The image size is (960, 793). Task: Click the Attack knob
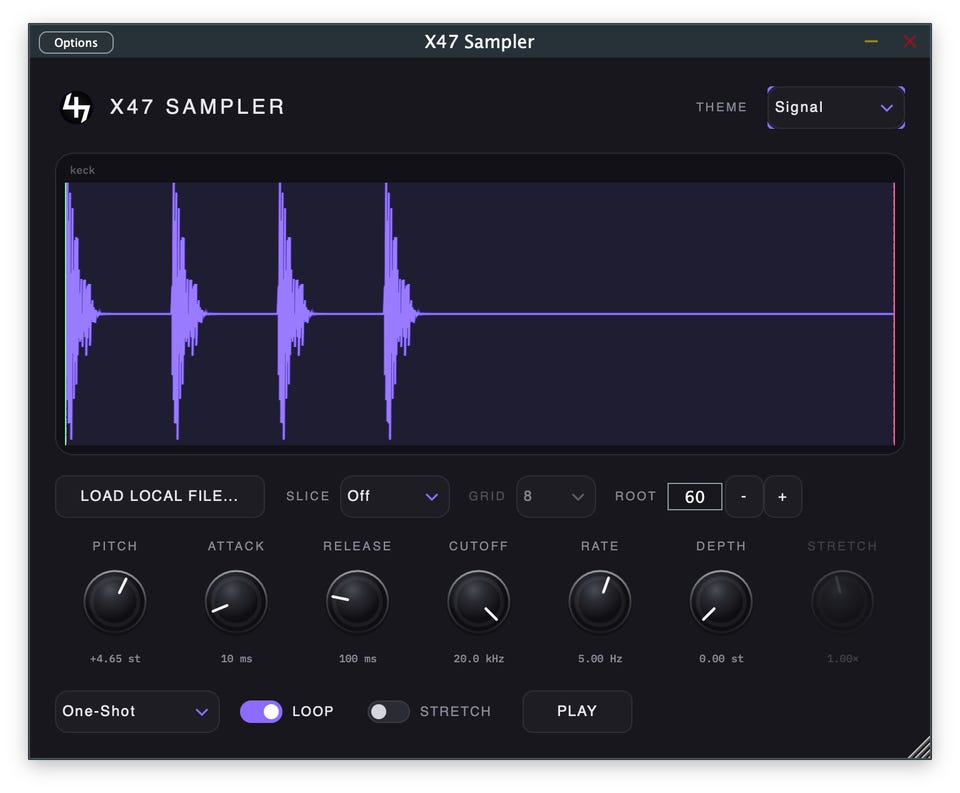(236, 601)
